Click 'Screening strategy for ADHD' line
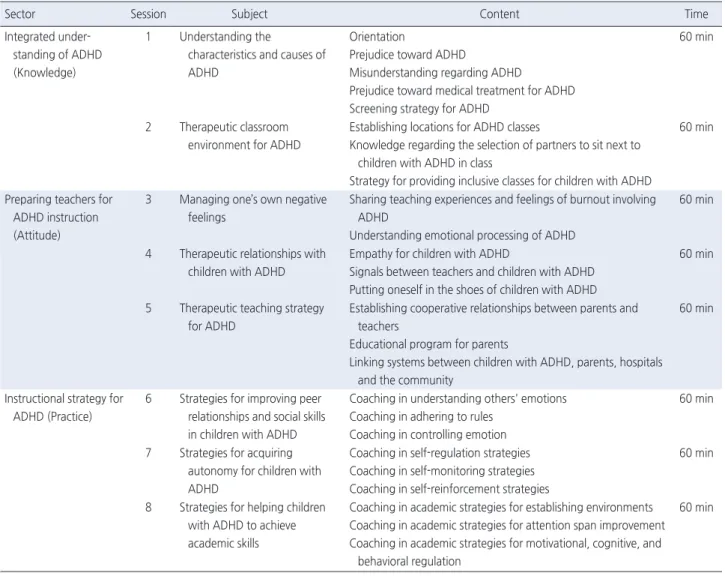Viewport: 725px width, 576px height. coord(419,109)
